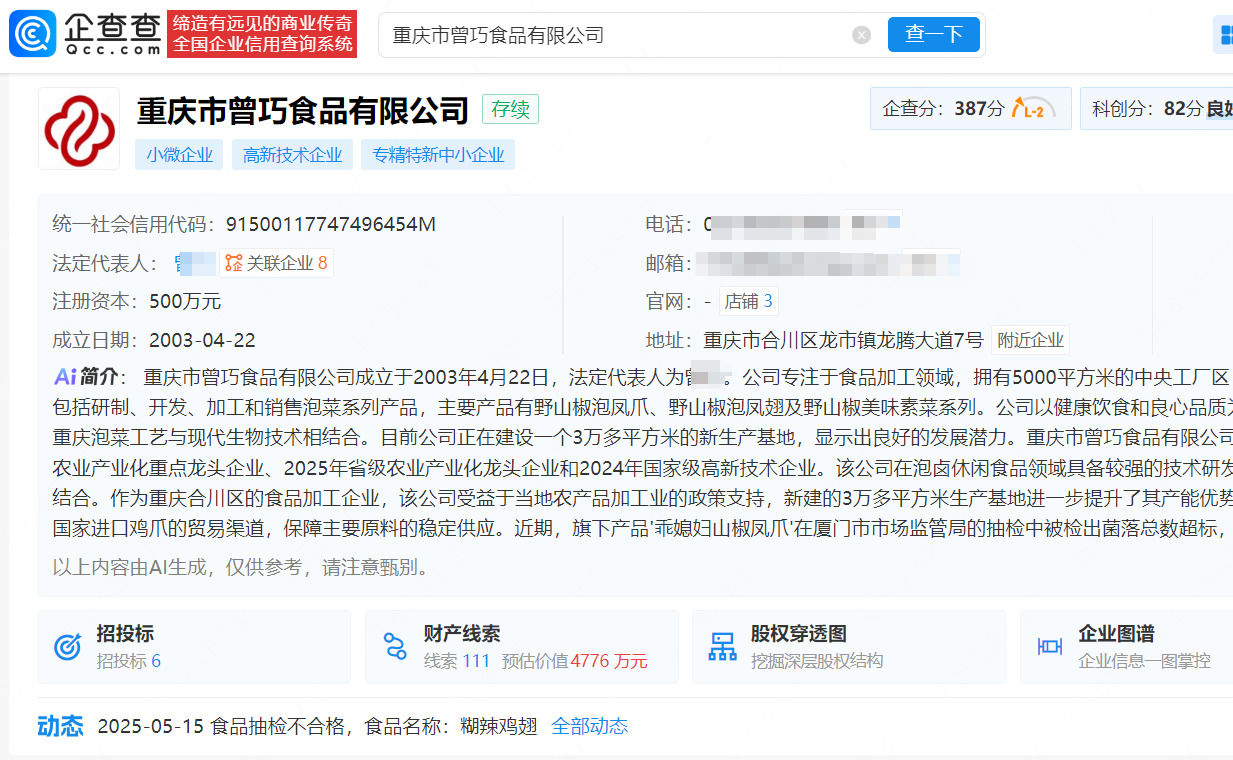The image size is (1233, 760).
Task: Click the 股权穿透图 hierarchy icon
Action: click(x=722, y=647)
